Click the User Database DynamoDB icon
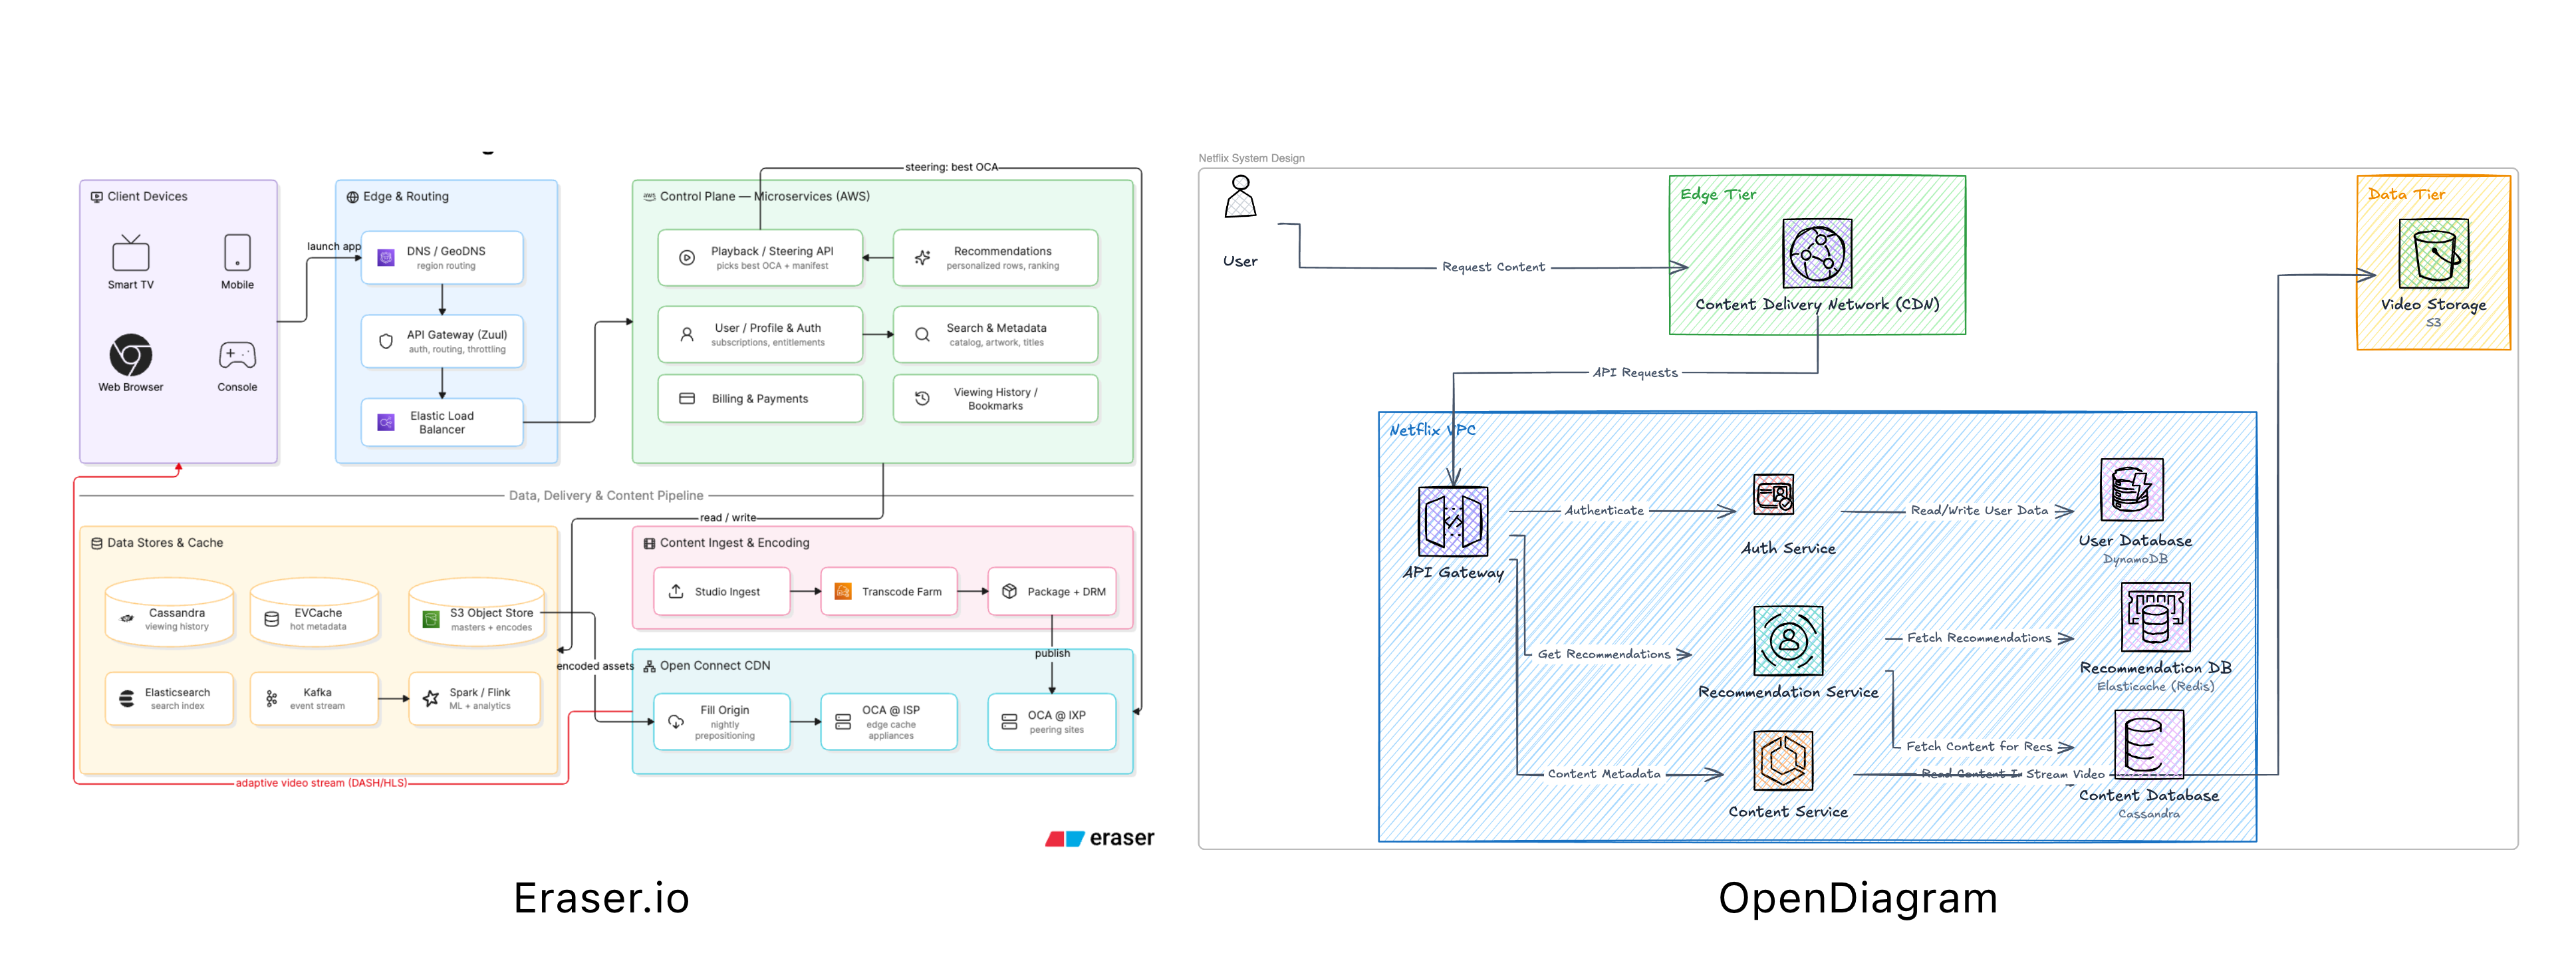This screenshot has width=2576, height=955. tap(2132, 490)
